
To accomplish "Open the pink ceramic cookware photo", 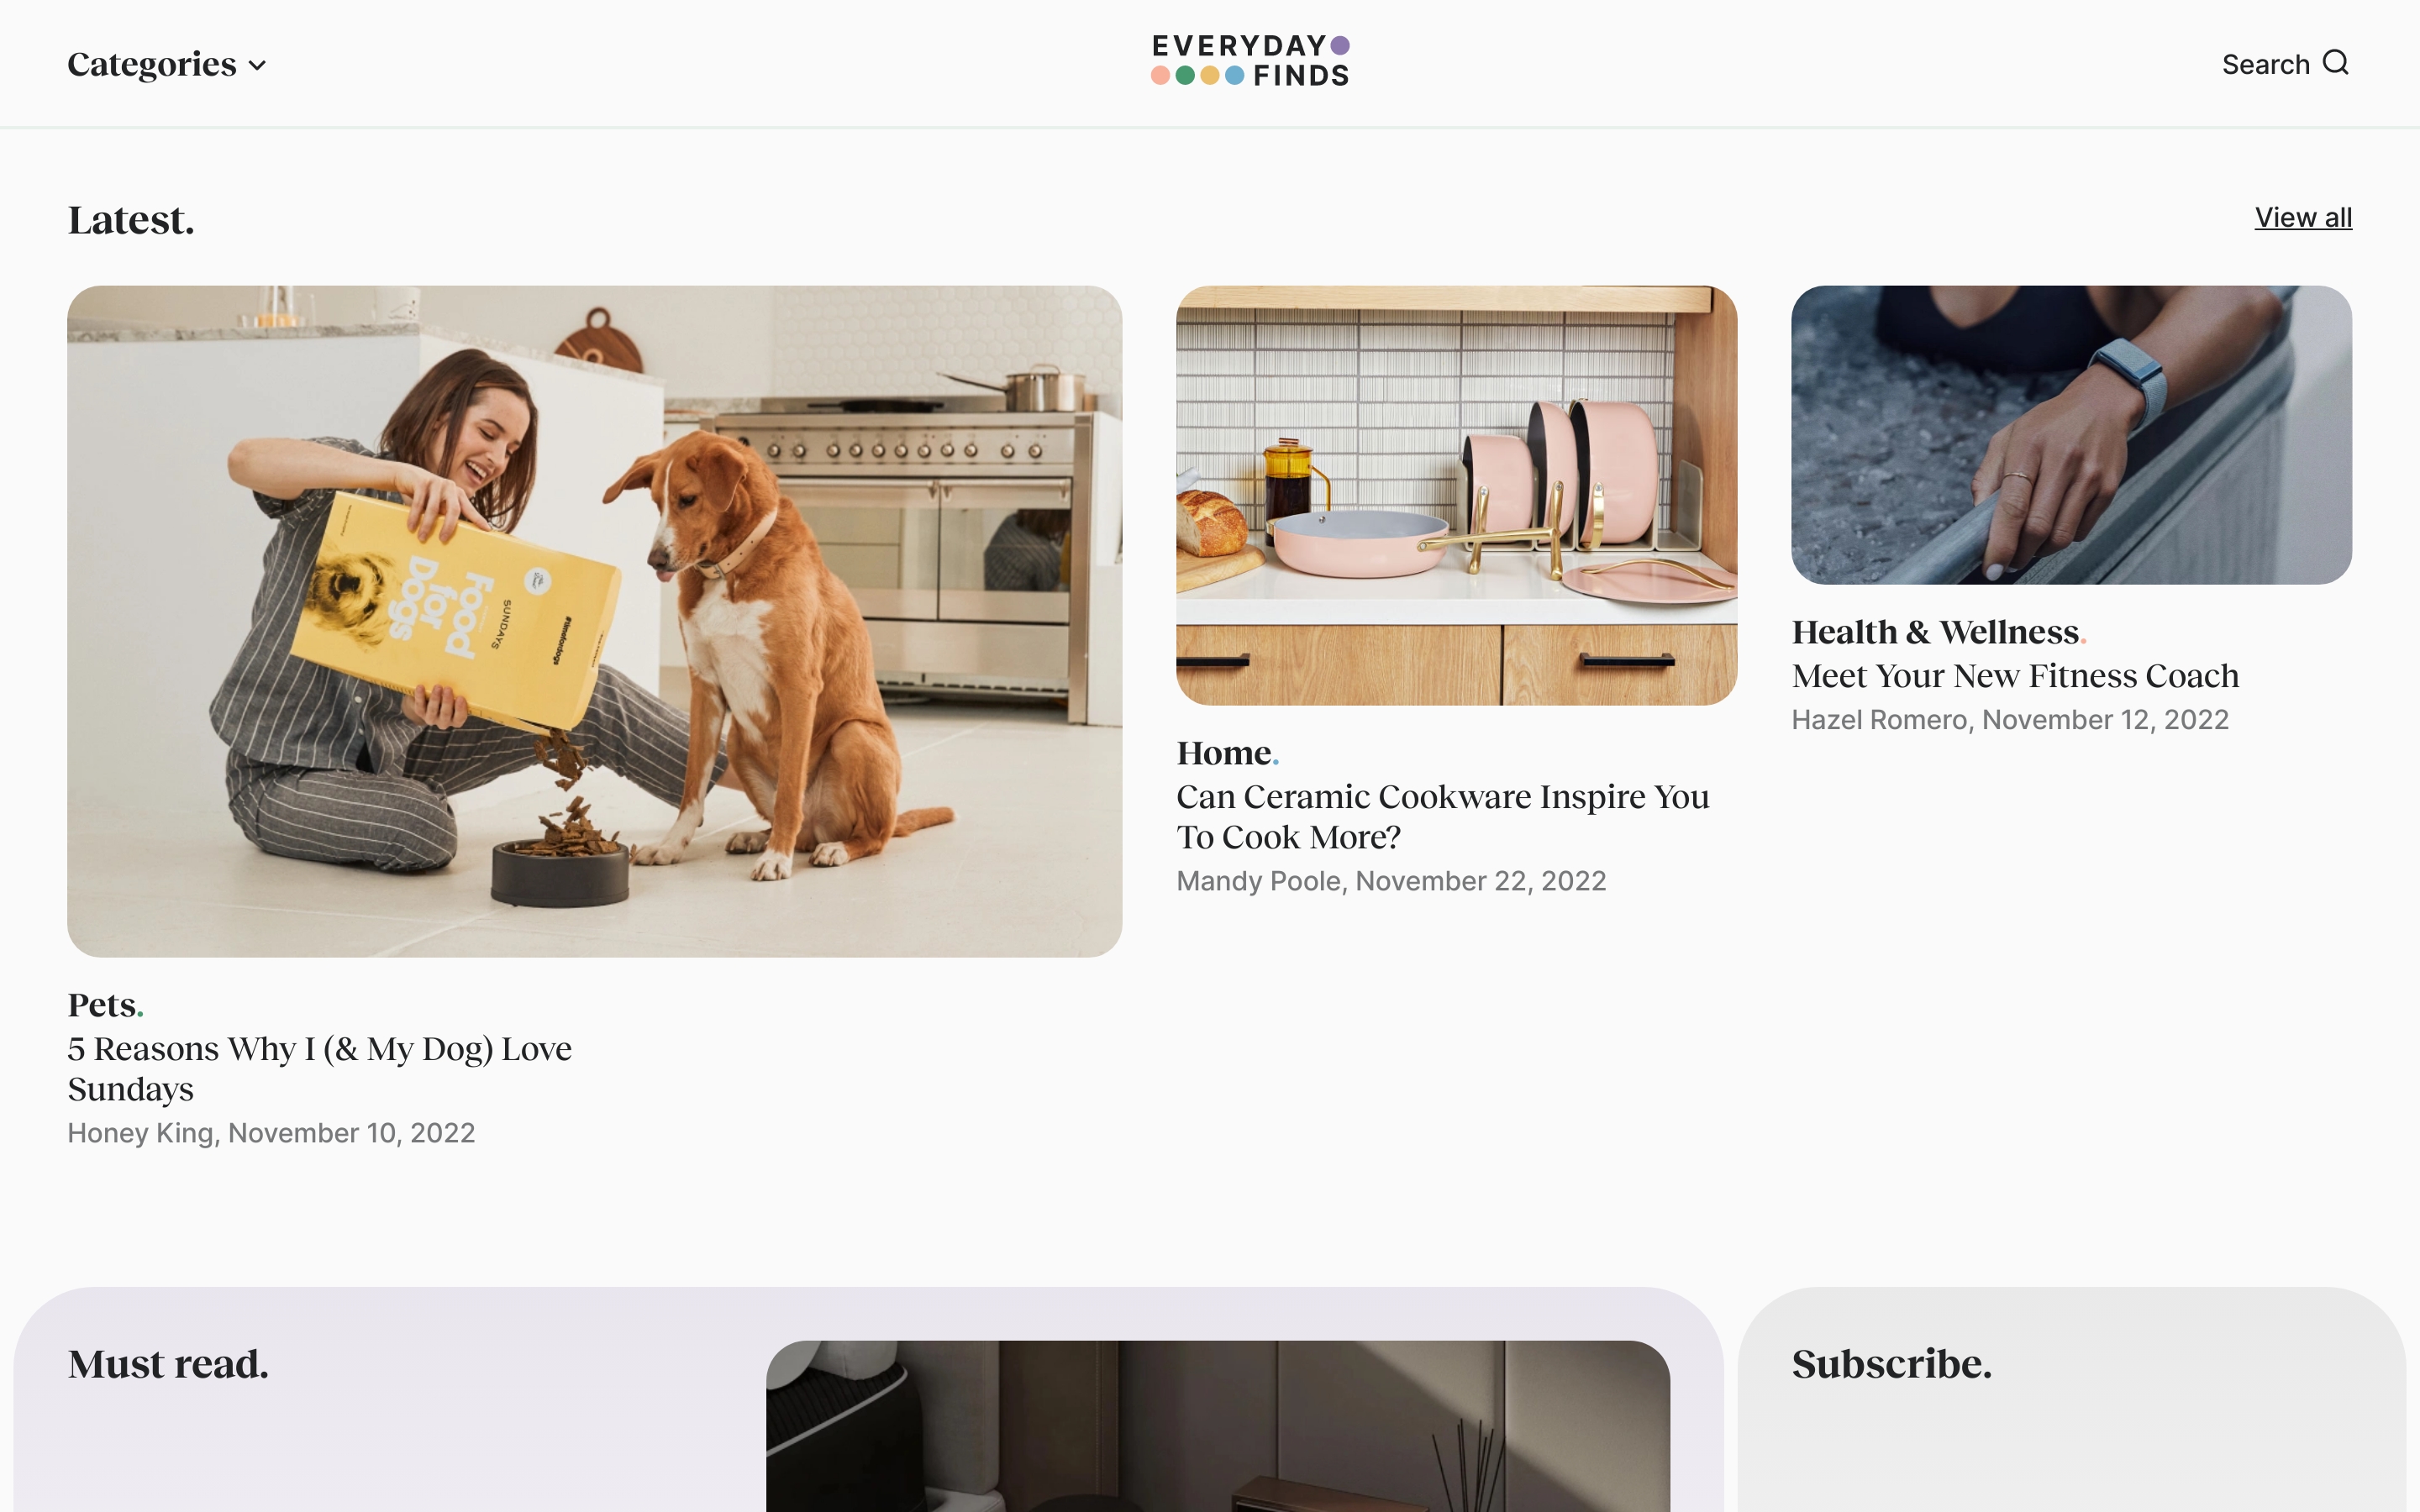I will 1456,495.
